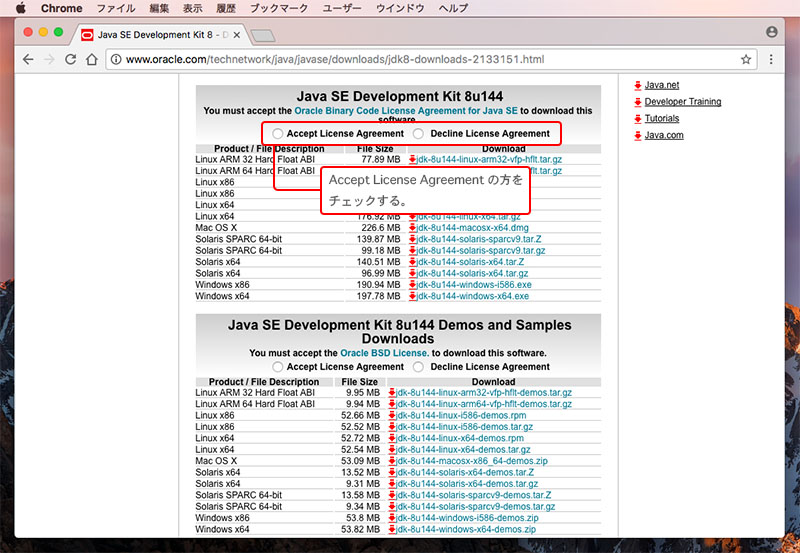Open Oracle Binary Code License Agreement link
800x553 pixels.
click(x=406, y=111)
